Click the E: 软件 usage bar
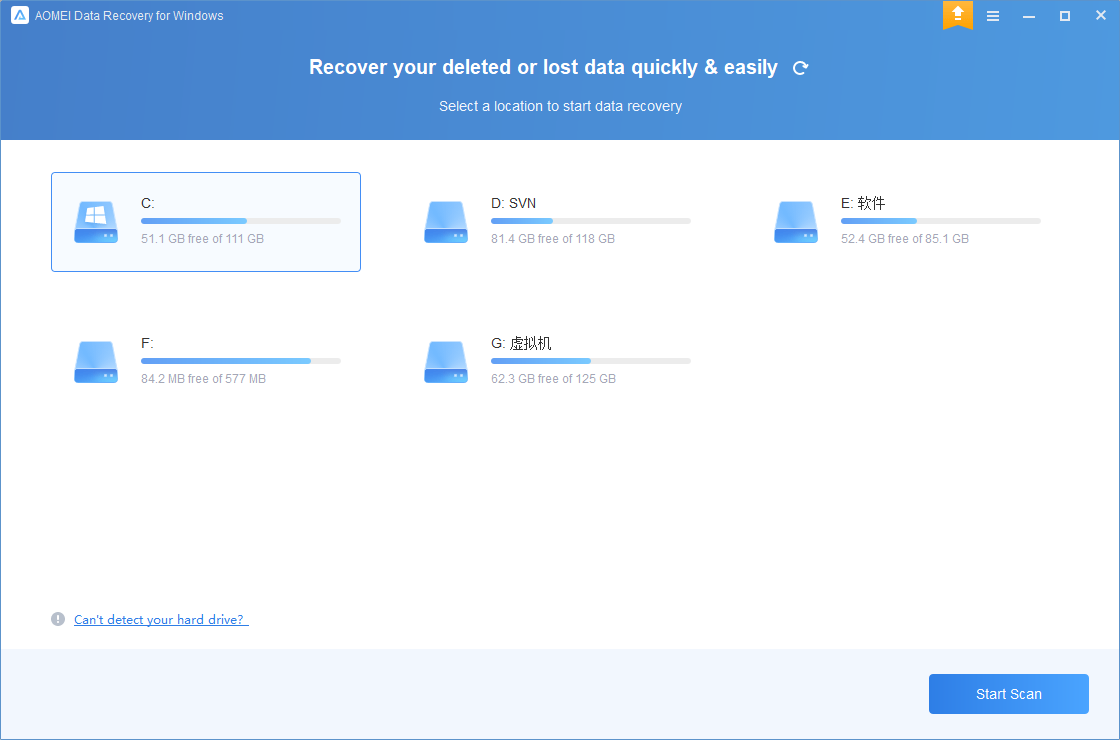This screenshot has height=740, width=1120. point(941,221)
